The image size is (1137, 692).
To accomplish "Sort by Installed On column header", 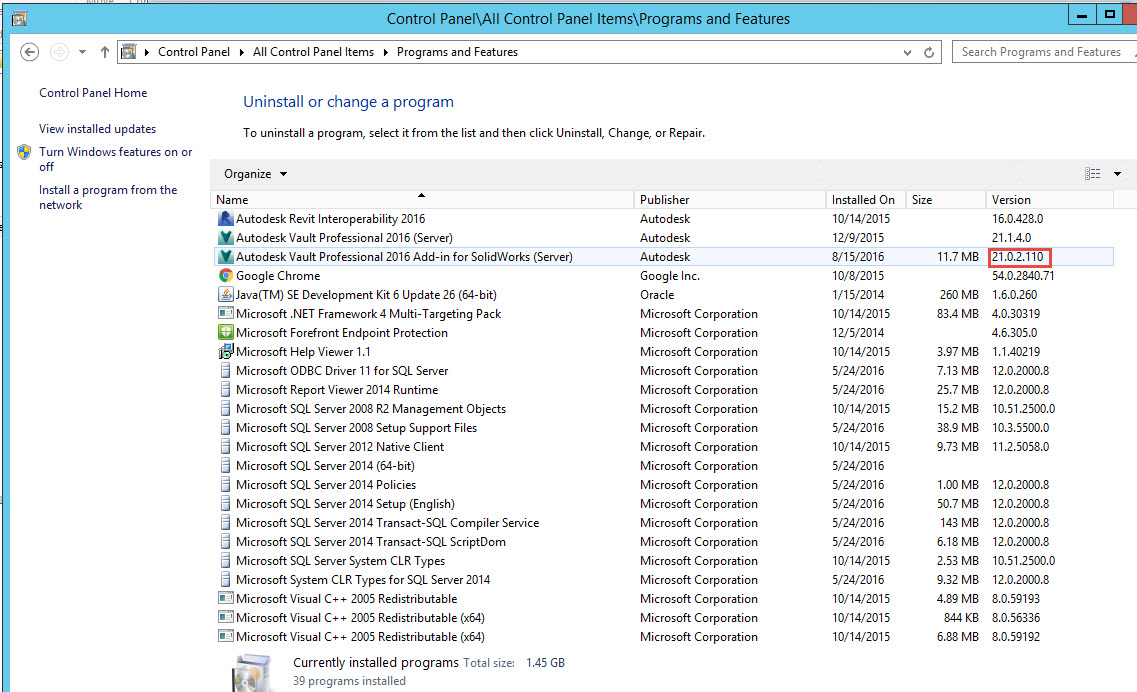I will (x=866, y=199).
